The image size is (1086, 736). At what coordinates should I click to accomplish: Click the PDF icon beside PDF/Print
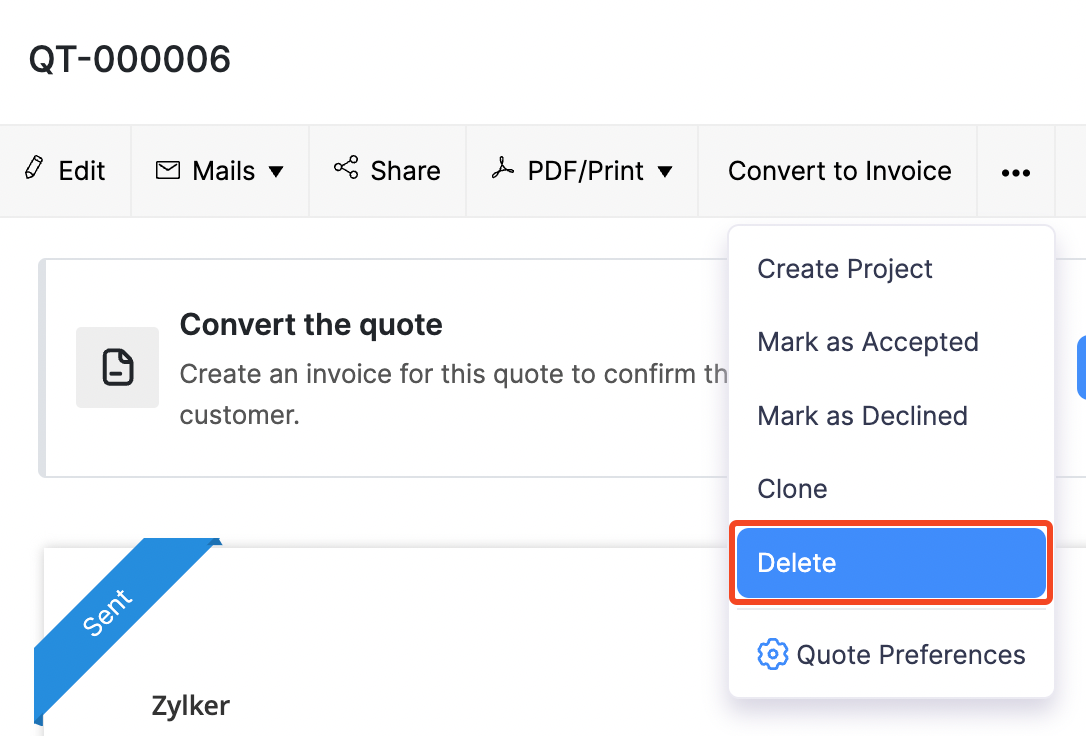[x=502, y=168]
